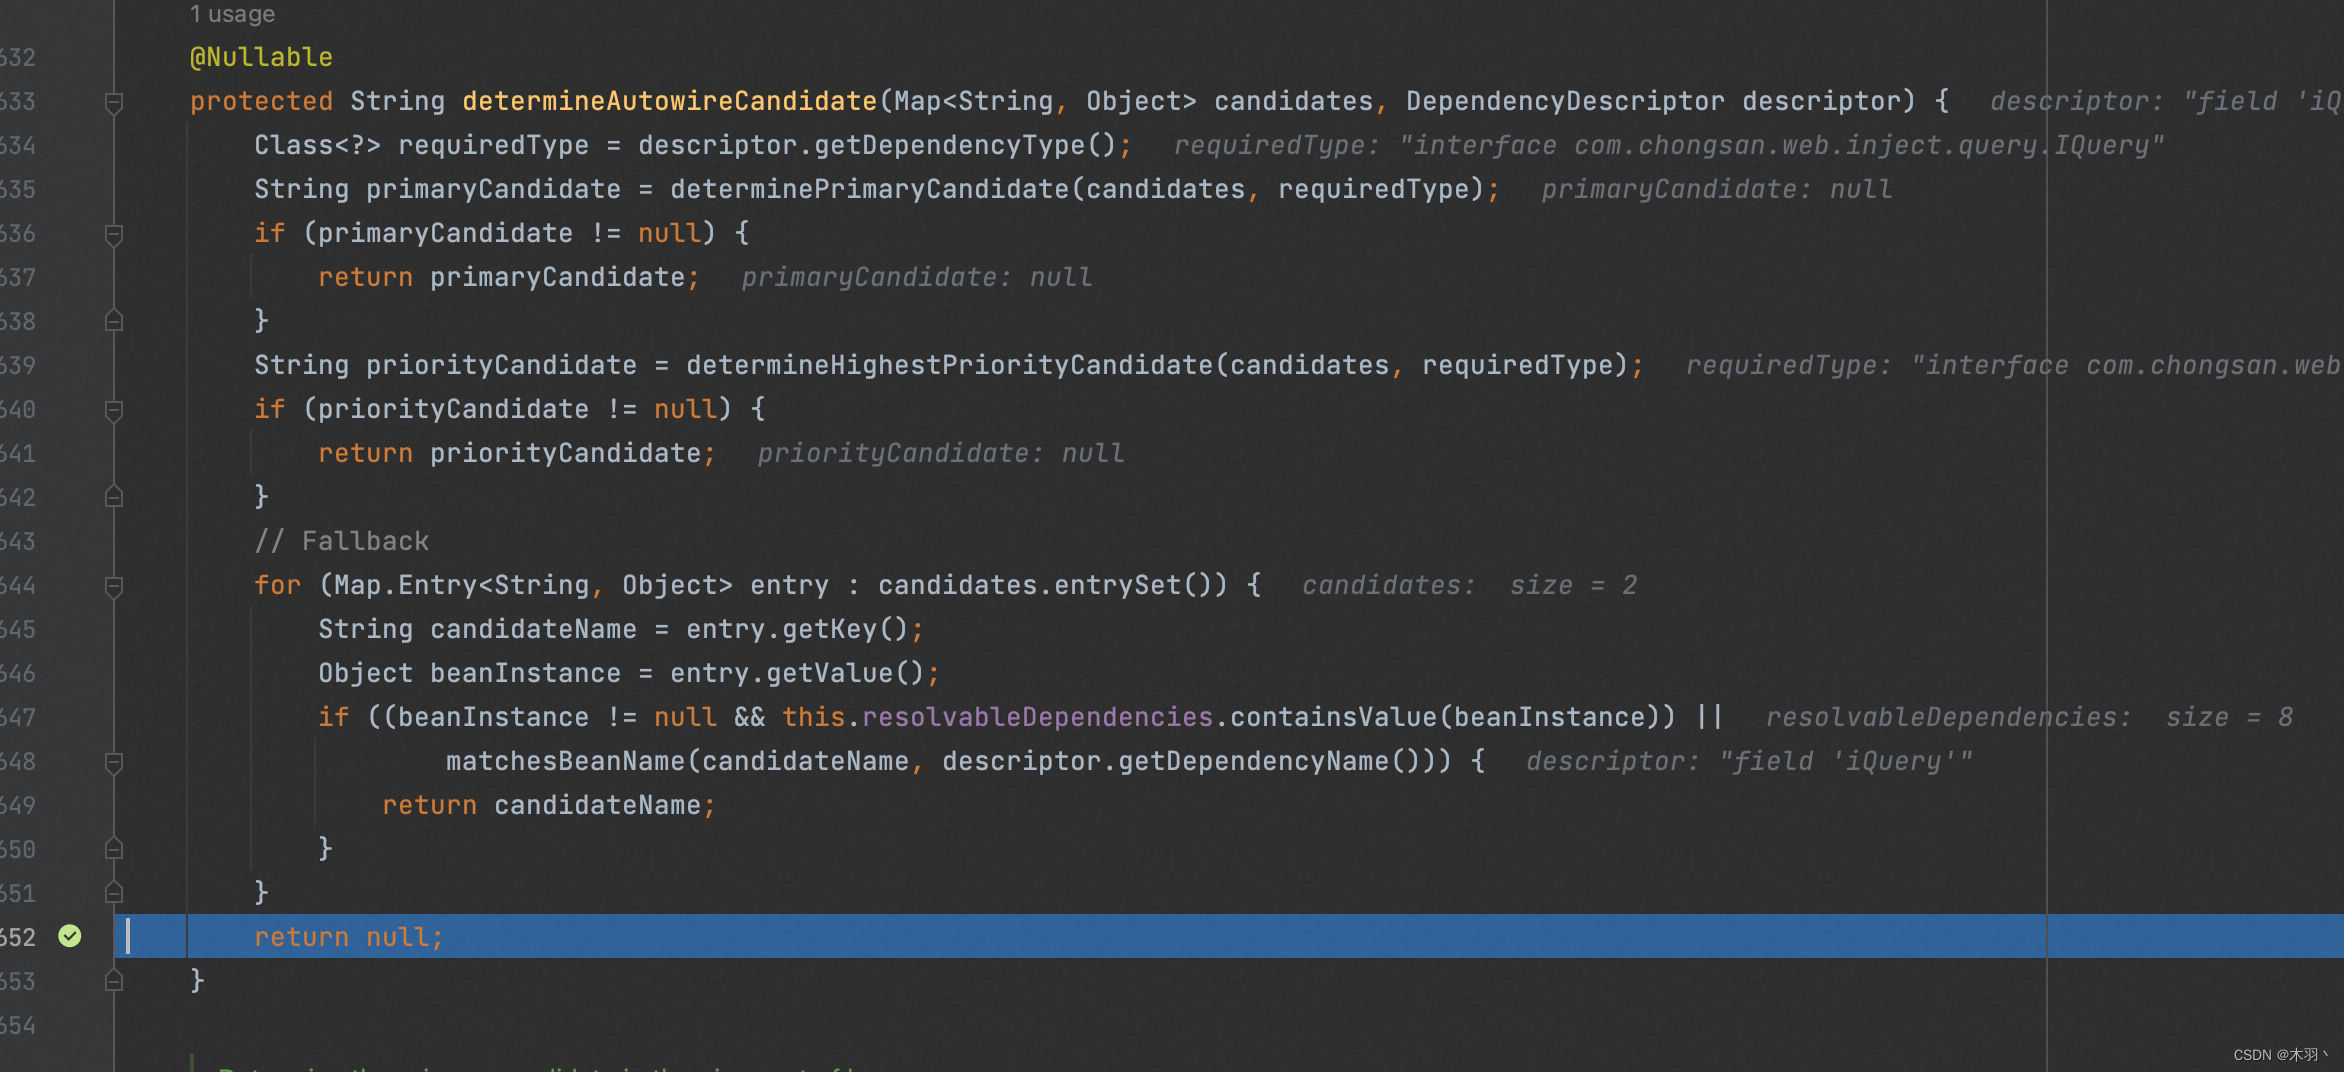
Task: Click the matchesBeanName method call
Action: click(x=565, y=761)
